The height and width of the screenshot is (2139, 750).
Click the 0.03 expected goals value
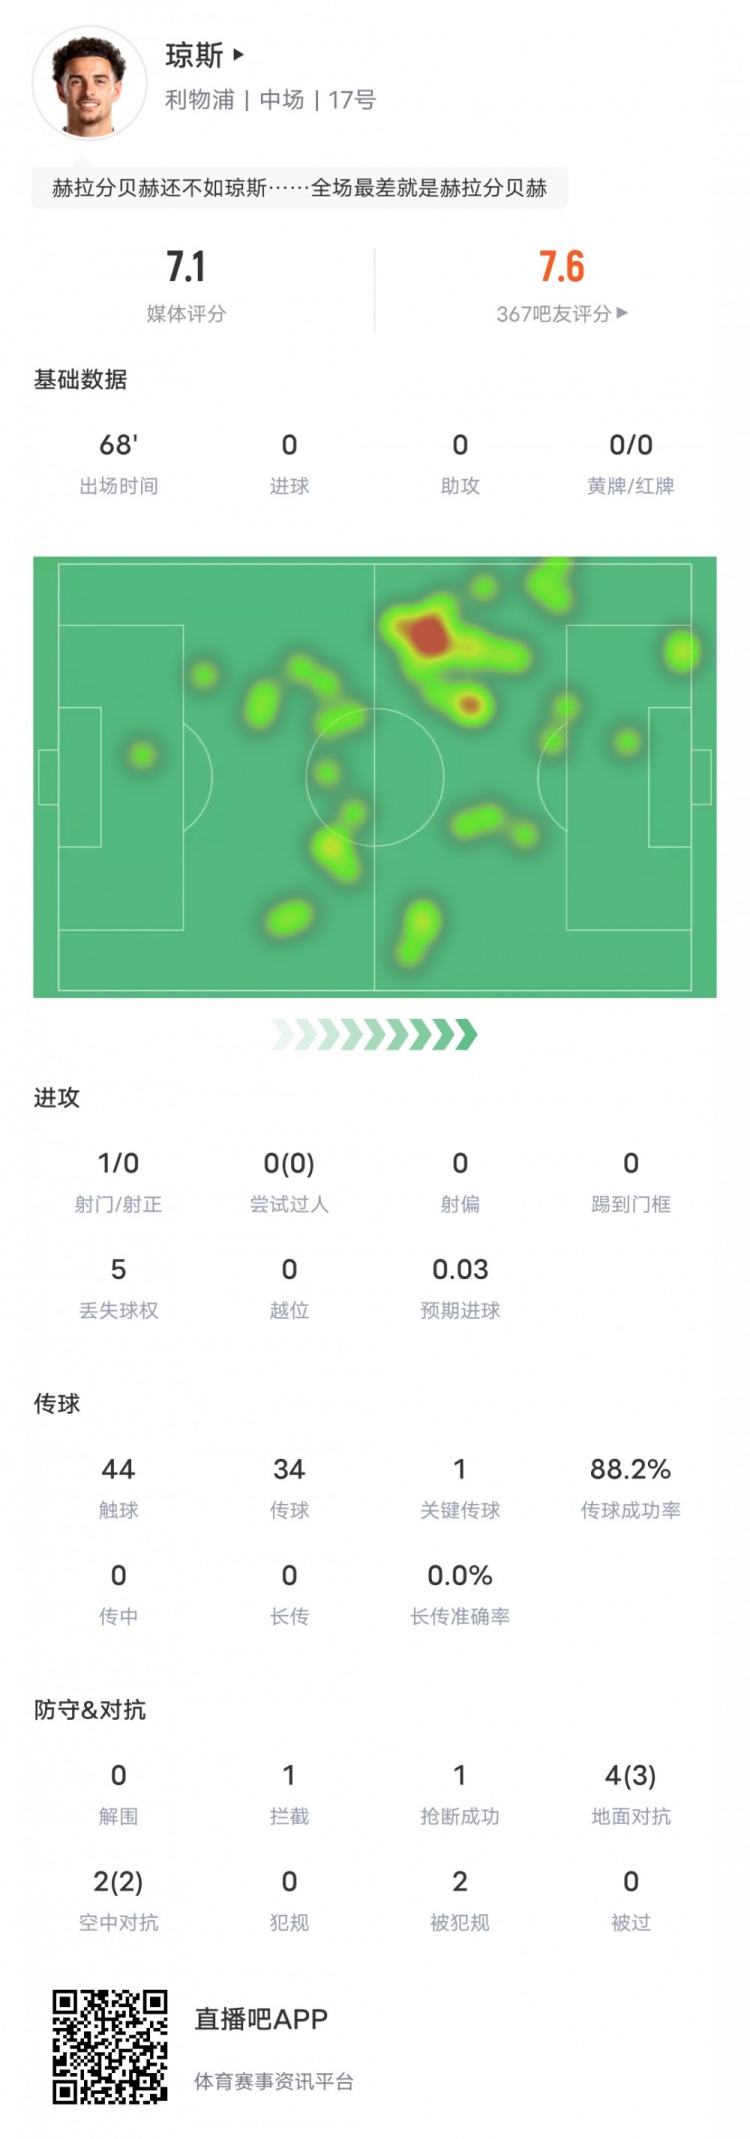click(460, 1269)
